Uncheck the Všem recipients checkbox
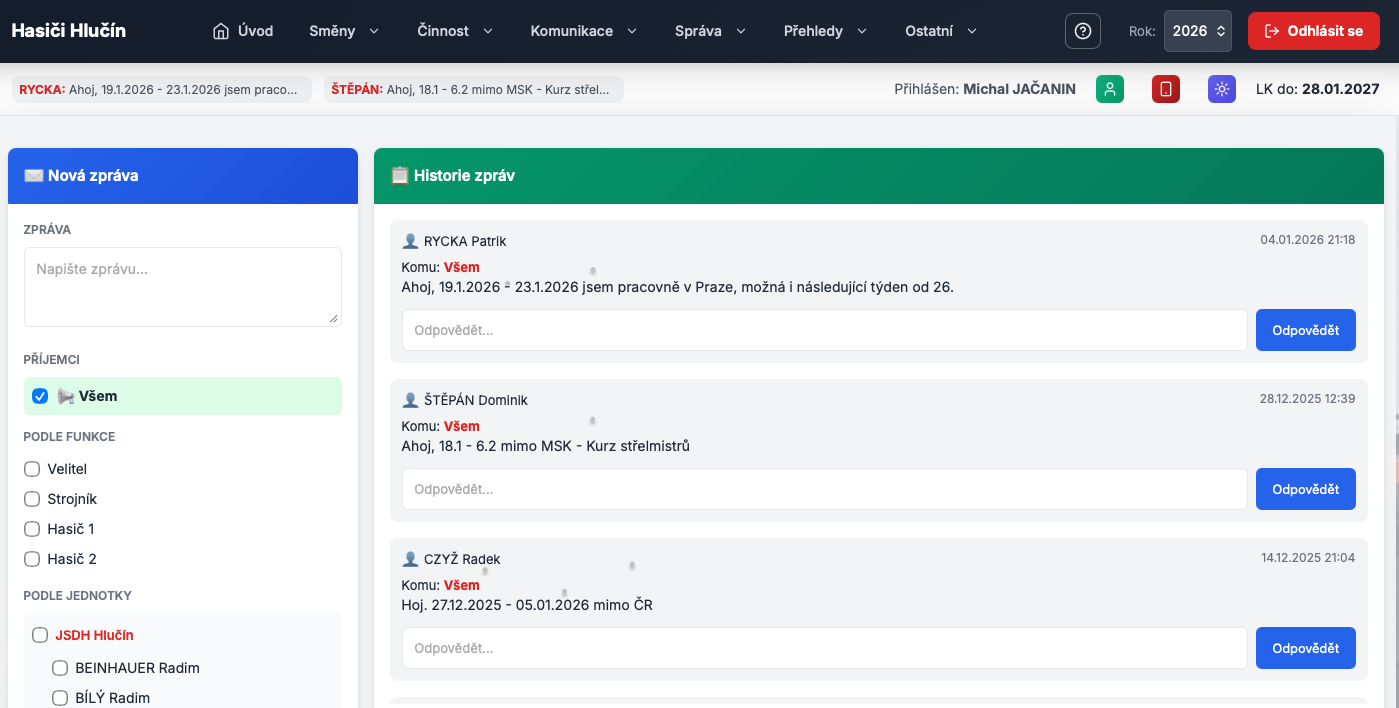 click(40, 396)
